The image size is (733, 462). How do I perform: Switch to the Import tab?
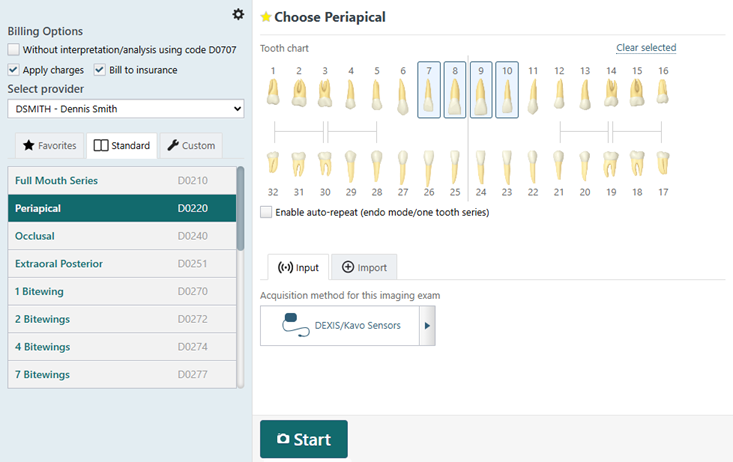pos(364,267)
